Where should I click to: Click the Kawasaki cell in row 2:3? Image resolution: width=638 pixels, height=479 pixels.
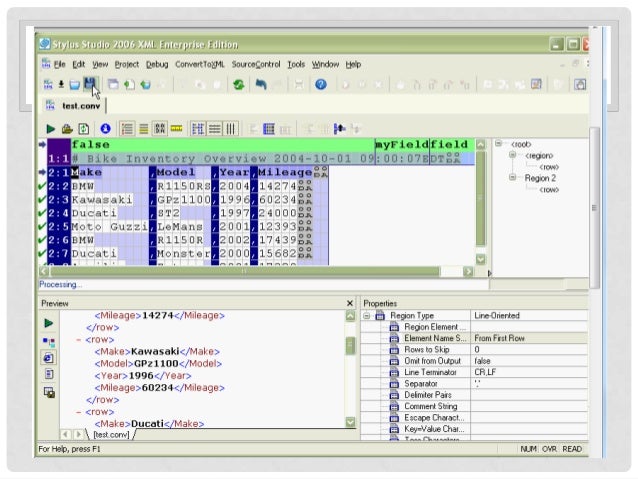(x=110, y=199)
